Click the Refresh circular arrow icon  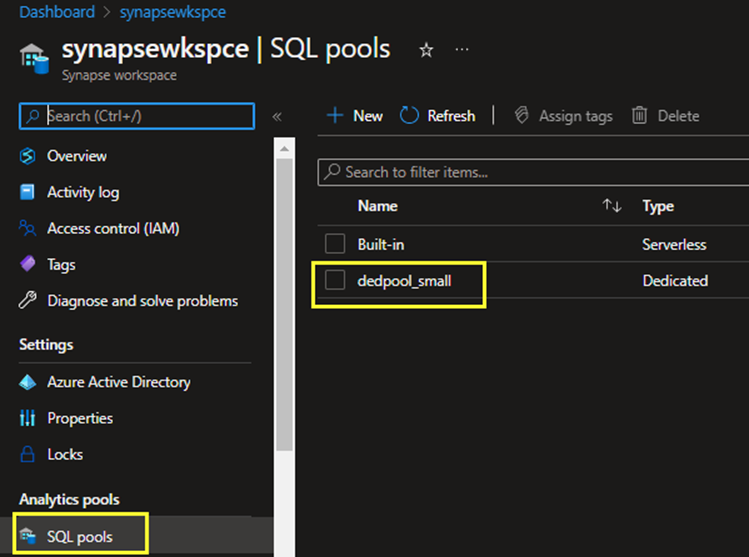click(409, 116)
